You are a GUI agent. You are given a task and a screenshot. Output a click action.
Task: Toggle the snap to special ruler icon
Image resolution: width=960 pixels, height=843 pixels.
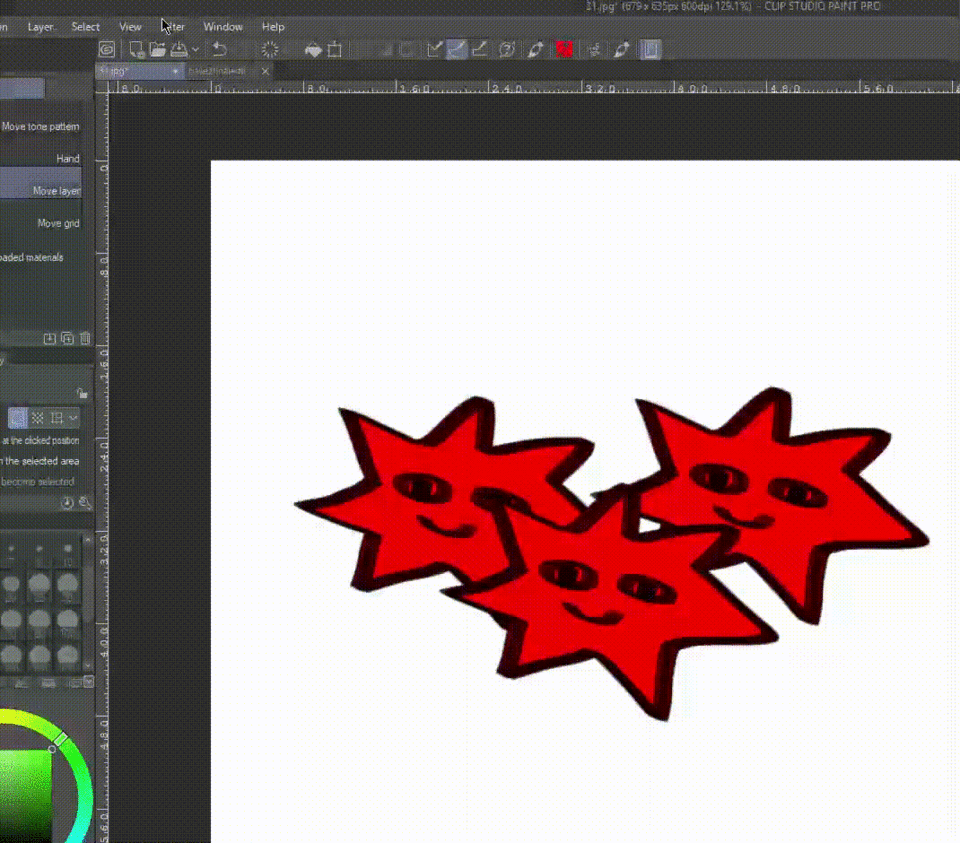pyautogui.click(x=457, y=49)
